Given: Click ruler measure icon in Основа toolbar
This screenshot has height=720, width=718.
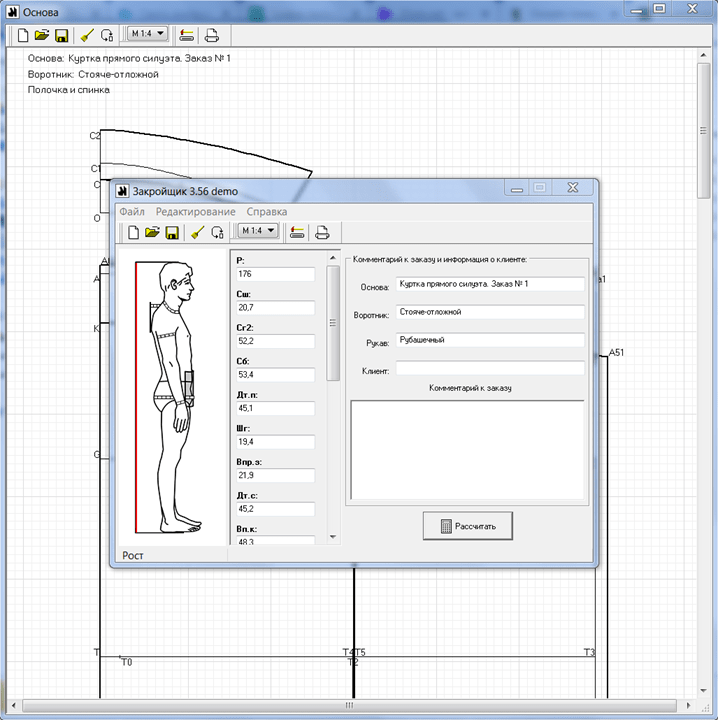Looking at the screenshot, I should click(186, 35).
